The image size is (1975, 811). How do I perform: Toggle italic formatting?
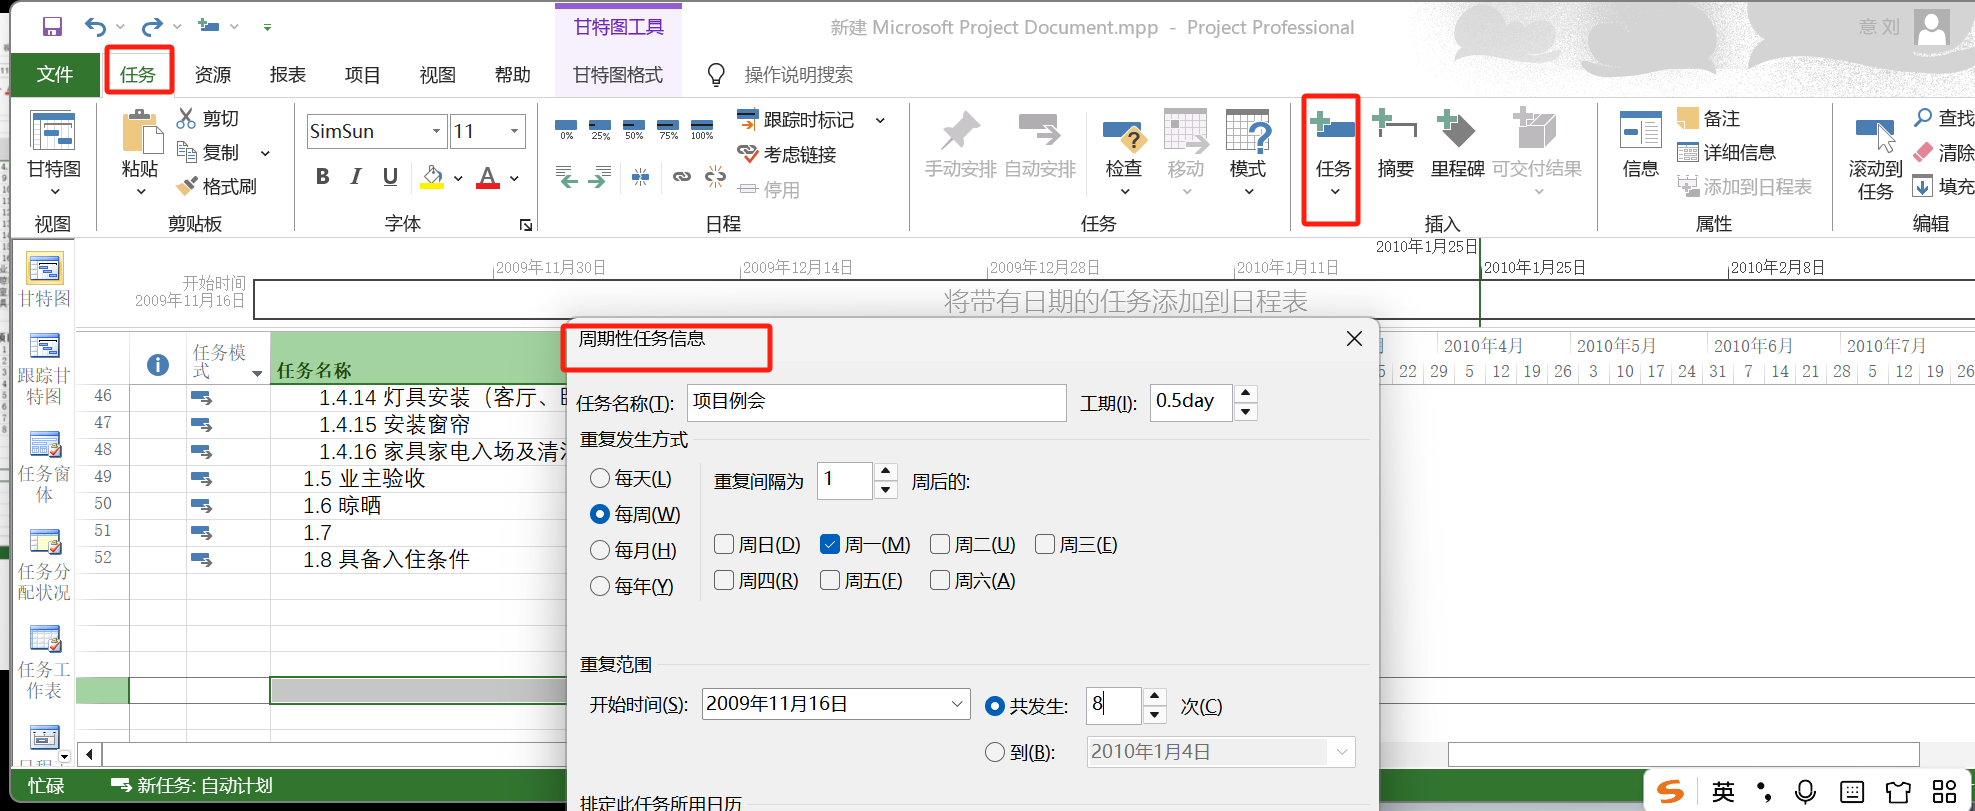click(356, 177)
